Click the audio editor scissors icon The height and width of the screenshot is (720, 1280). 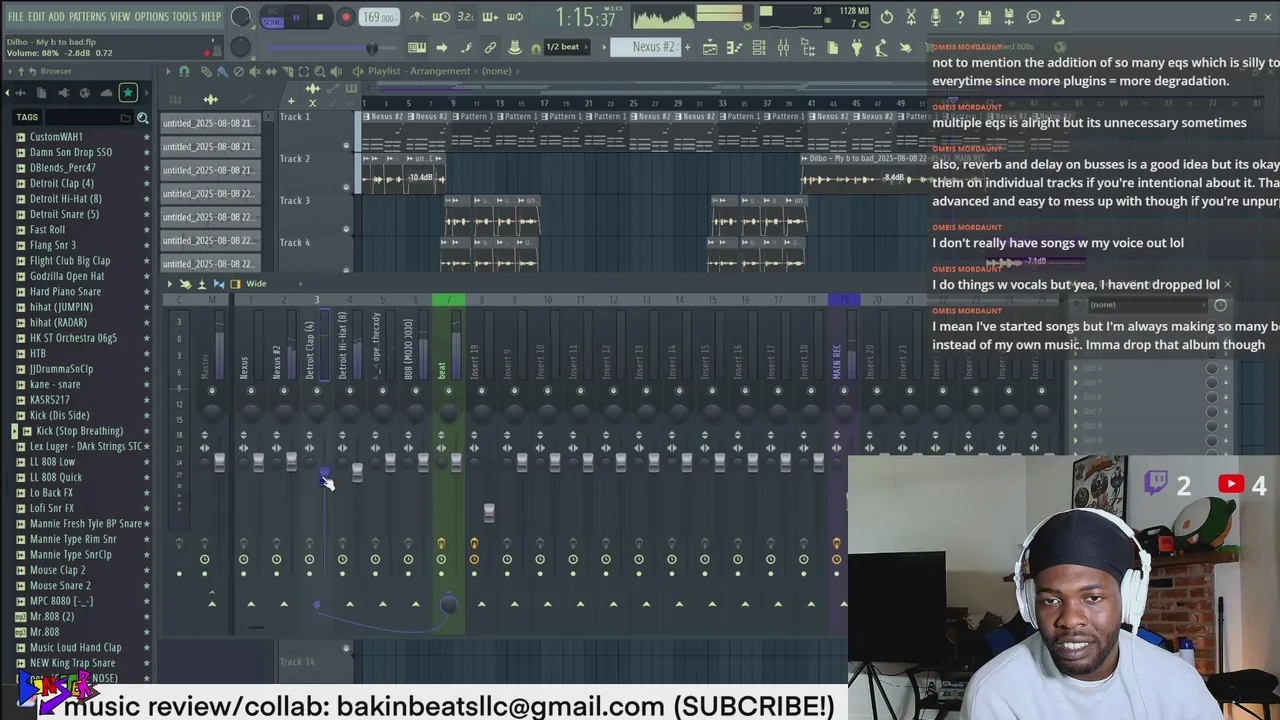pyautogui.click(x=911, y=17)
